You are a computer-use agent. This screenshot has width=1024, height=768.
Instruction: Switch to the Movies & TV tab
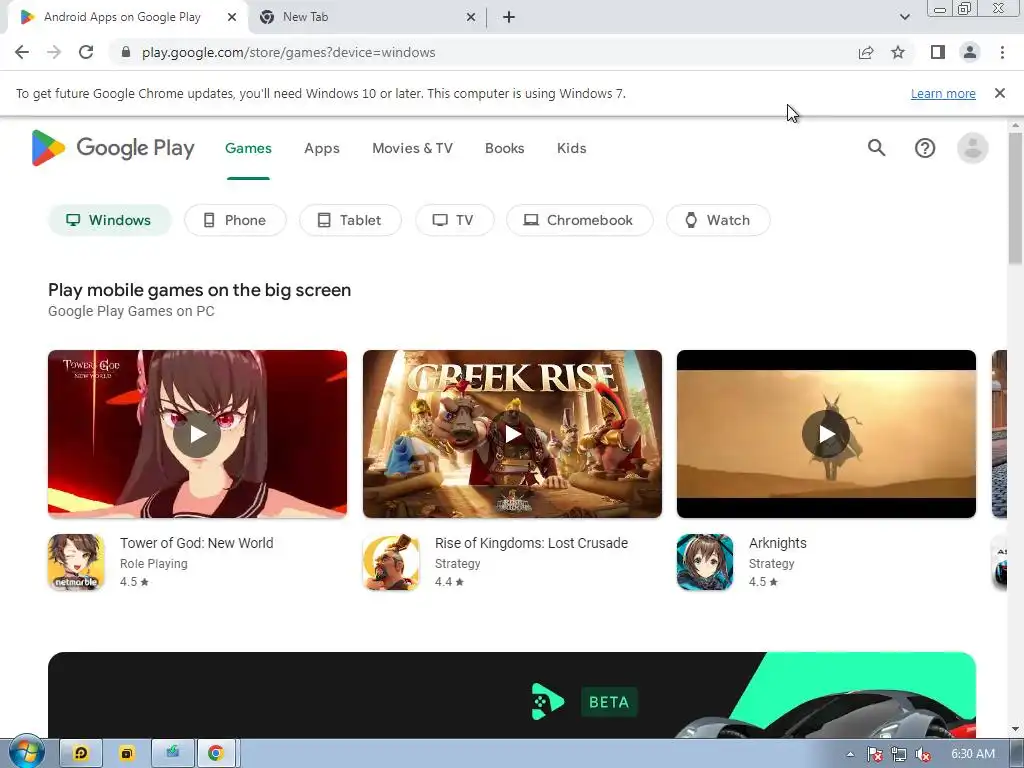[x=412, y=148]
